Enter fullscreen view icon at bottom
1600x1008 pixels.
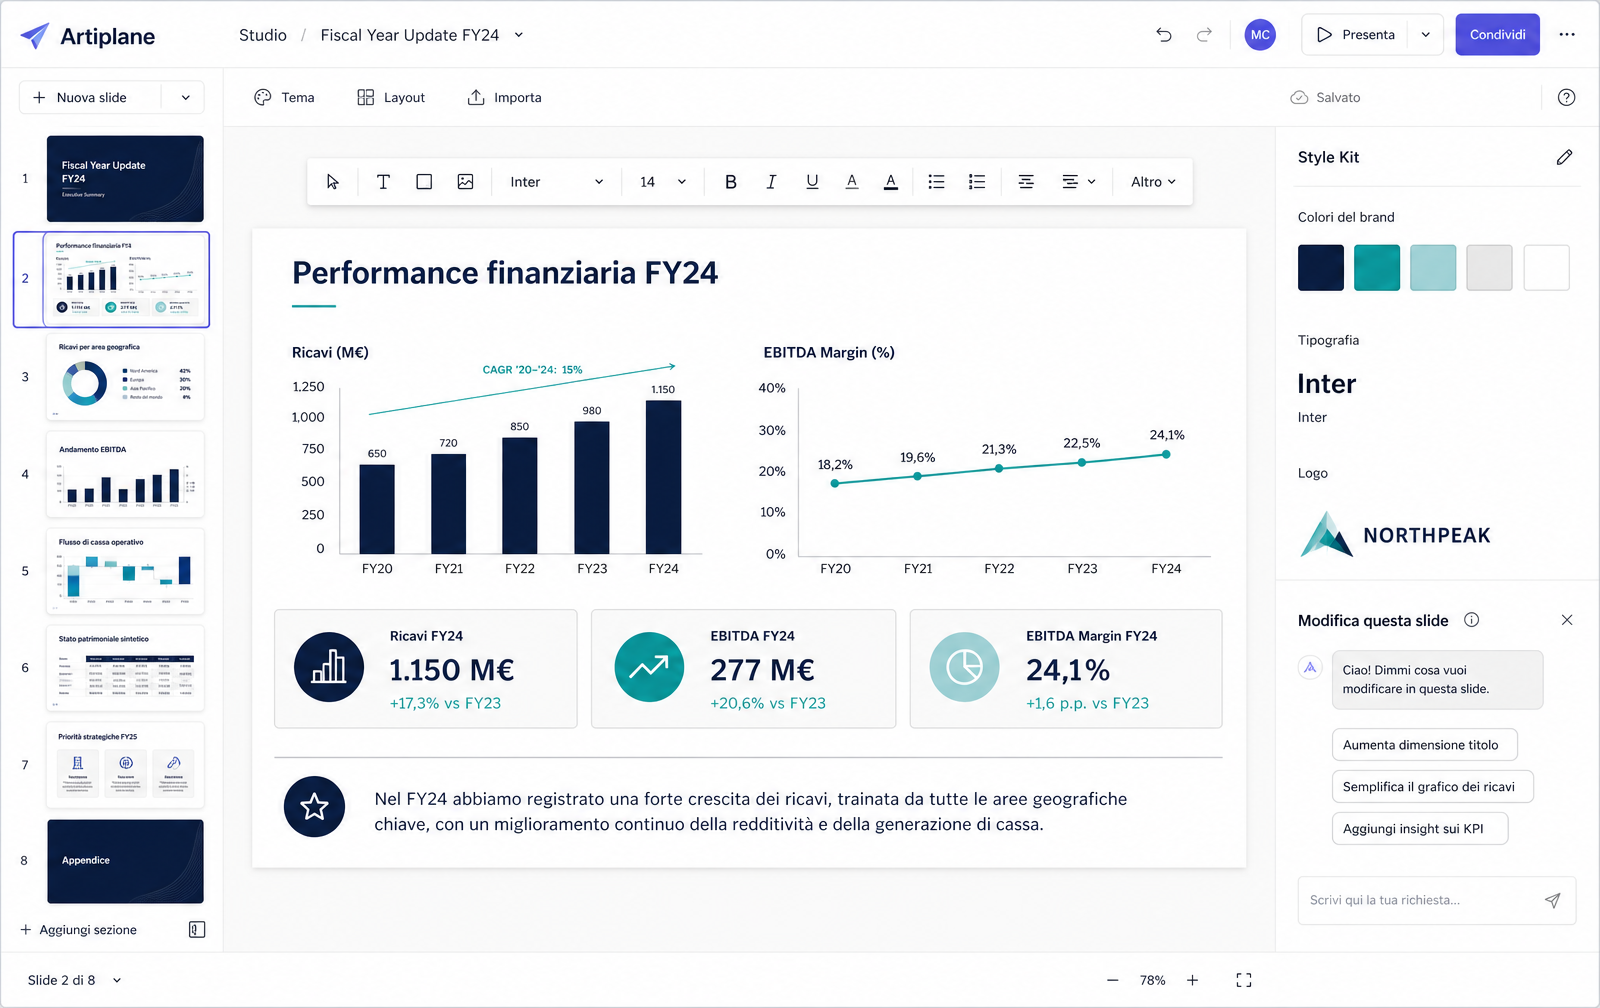click(1244, 980)
